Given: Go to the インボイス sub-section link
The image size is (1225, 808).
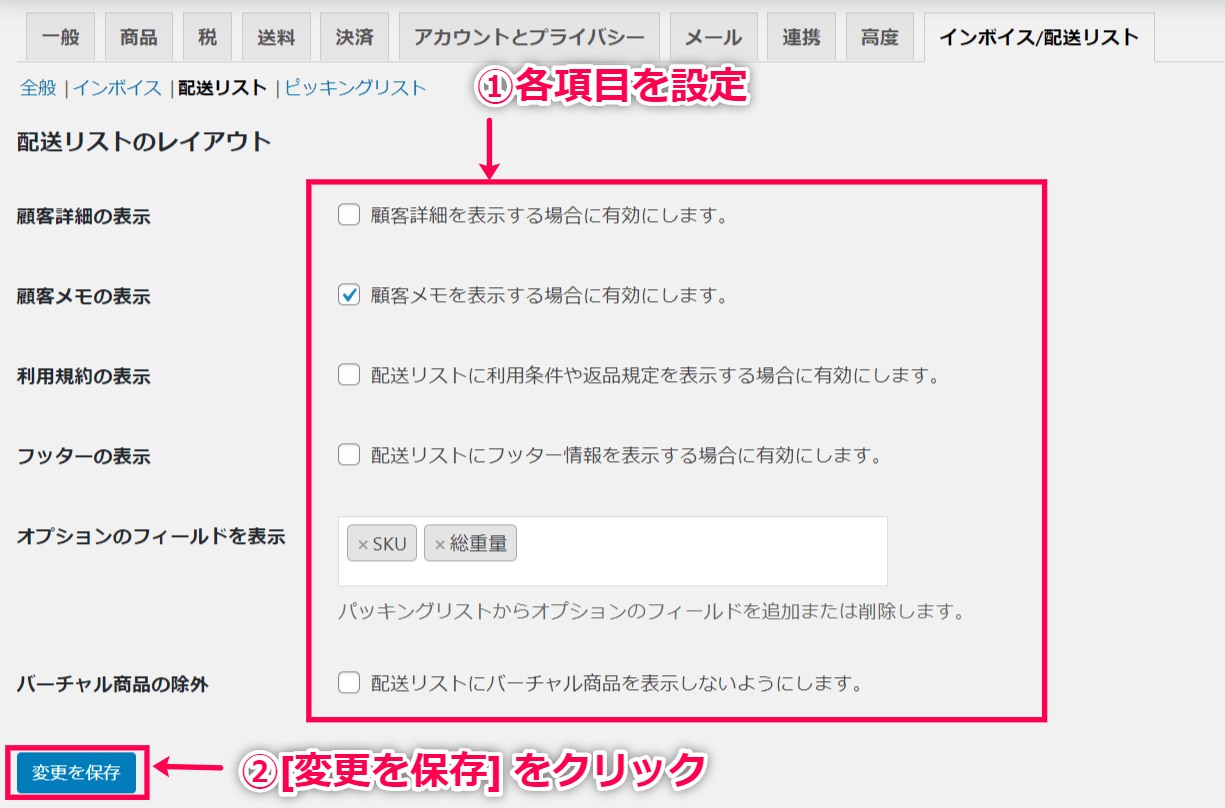Looking at the screenshot, I should pos(117,88).
